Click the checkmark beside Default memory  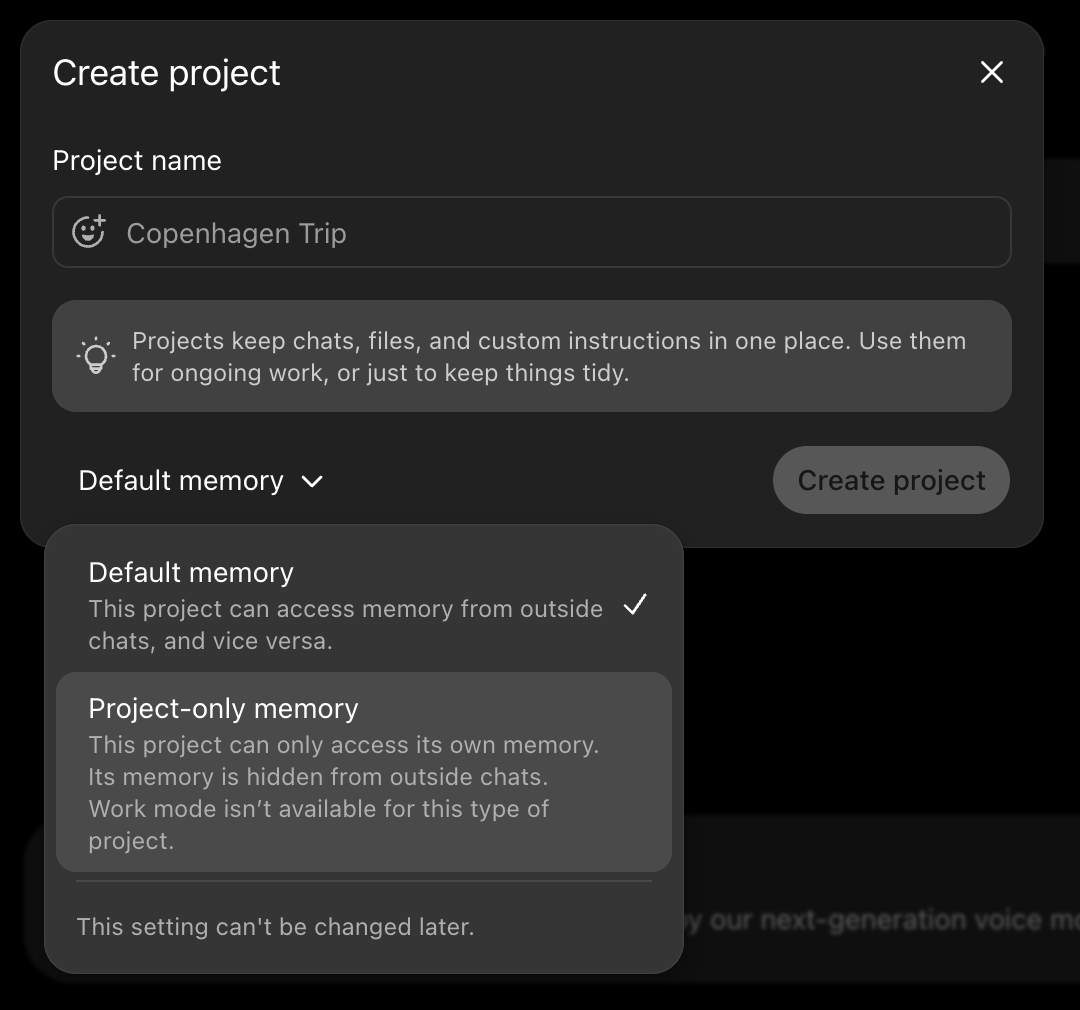tap(634, 605)
